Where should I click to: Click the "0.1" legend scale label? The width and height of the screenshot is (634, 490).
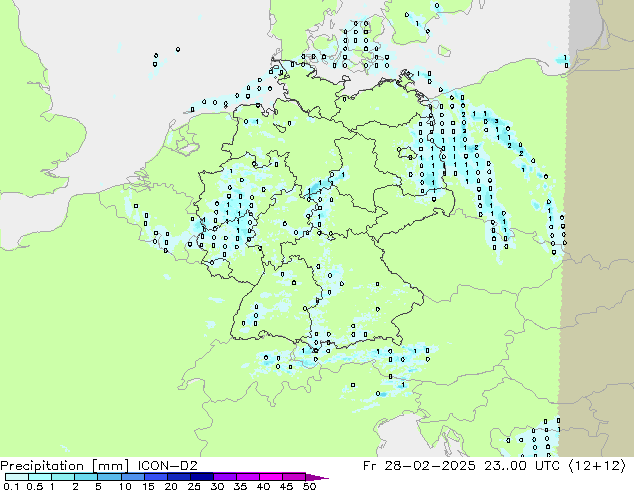[11, 486]
